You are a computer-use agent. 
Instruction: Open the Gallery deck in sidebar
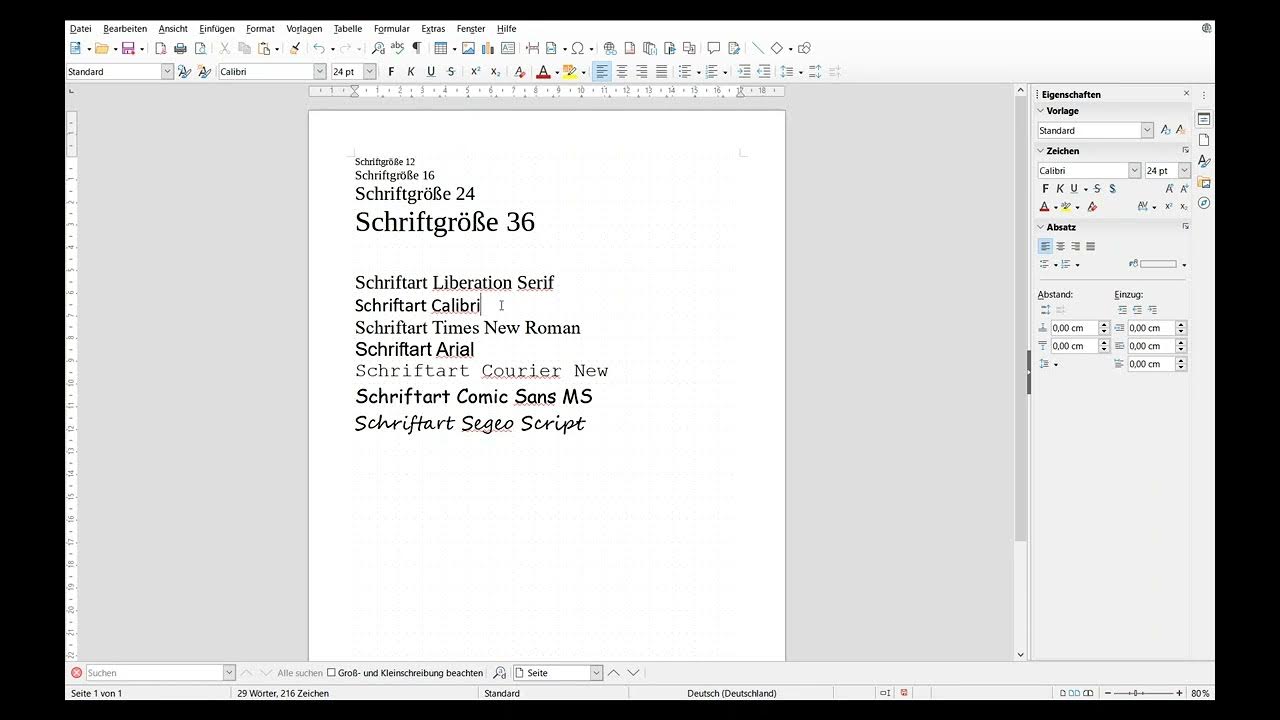coord(1204,182)
